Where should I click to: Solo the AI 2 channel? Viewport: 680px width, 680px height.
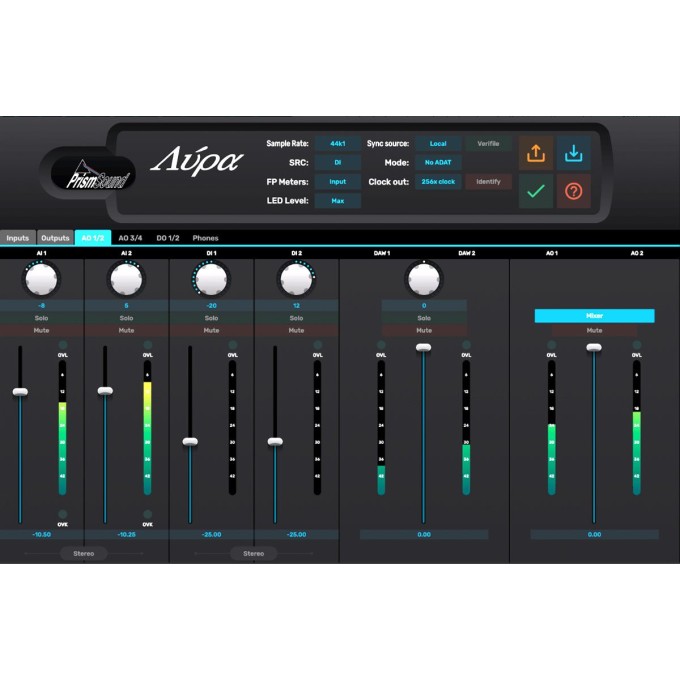[126, 318]
